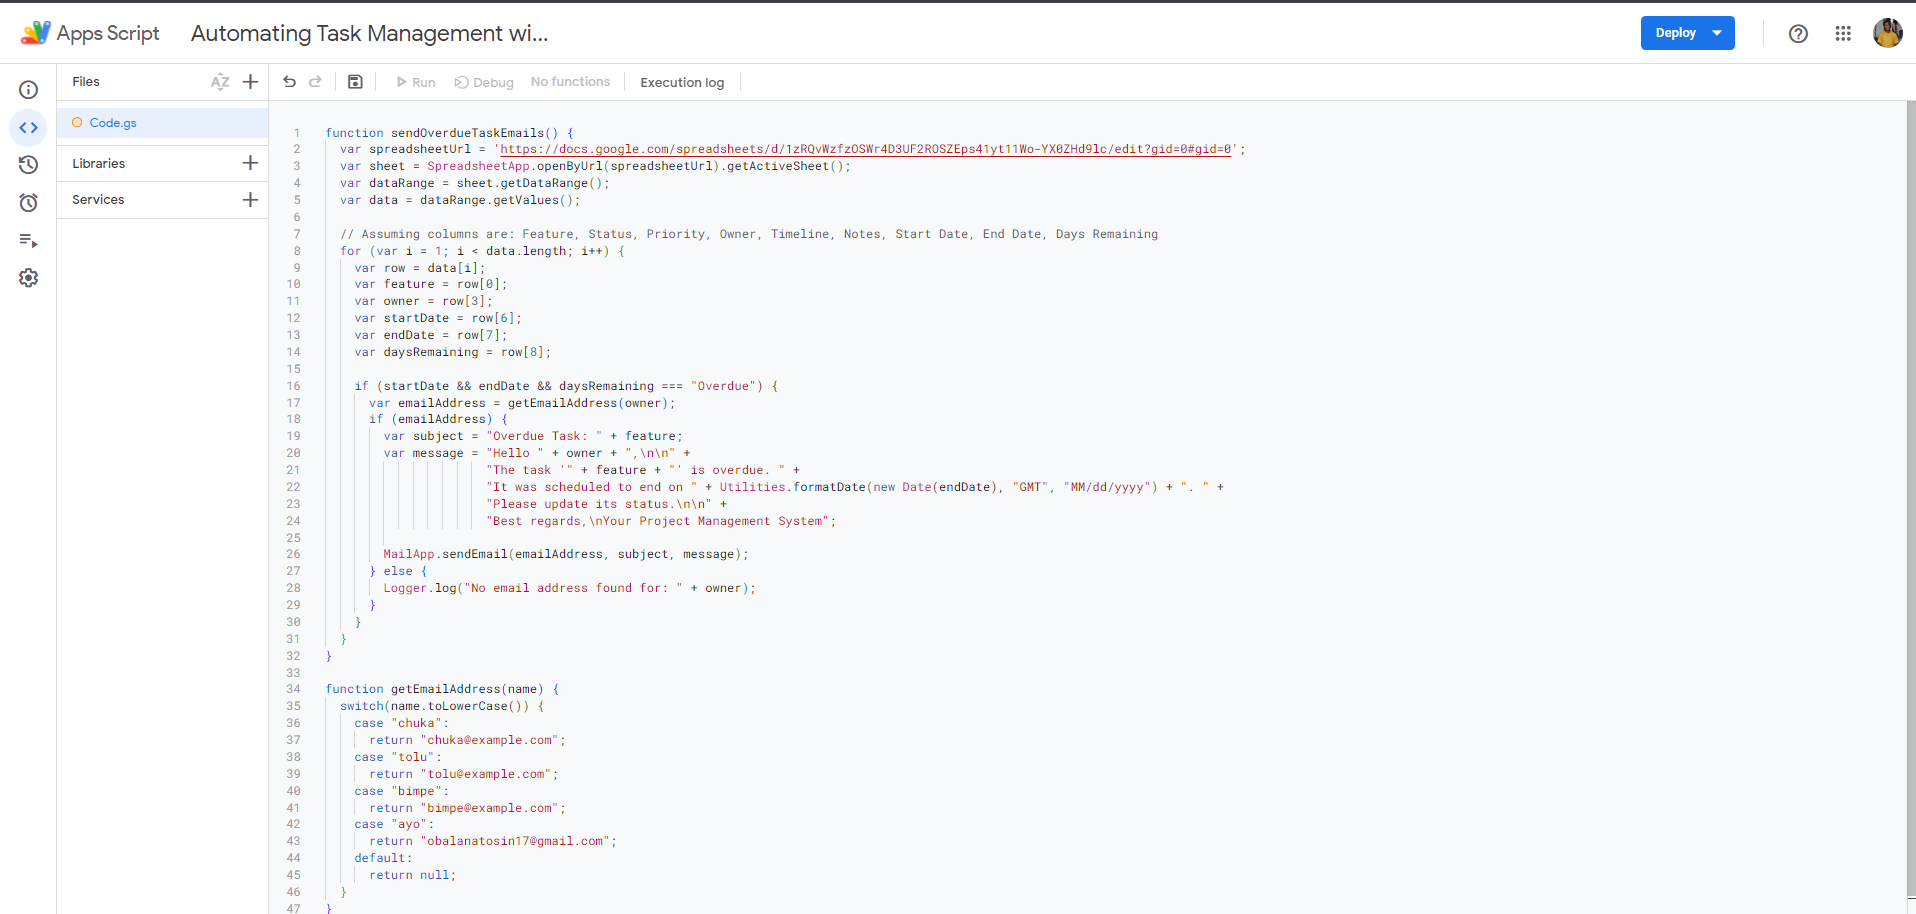Open the 'No functions' function selector
Viewport: 1916px width, 914px height.
570,81
